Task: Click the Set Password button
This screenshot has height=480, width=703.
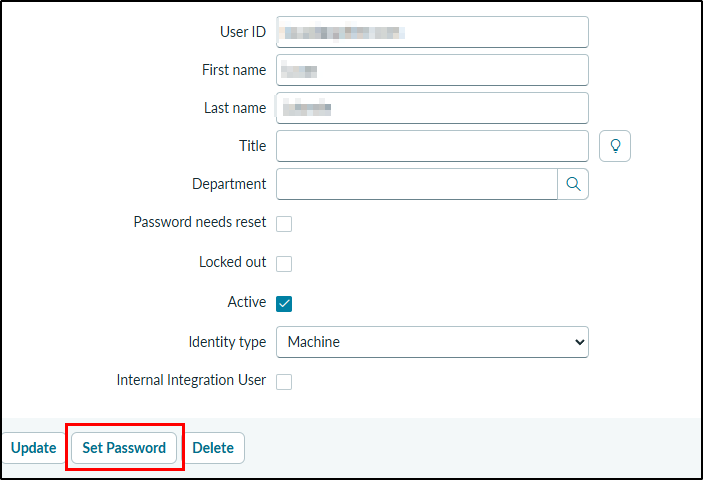Action: (124, 448)
